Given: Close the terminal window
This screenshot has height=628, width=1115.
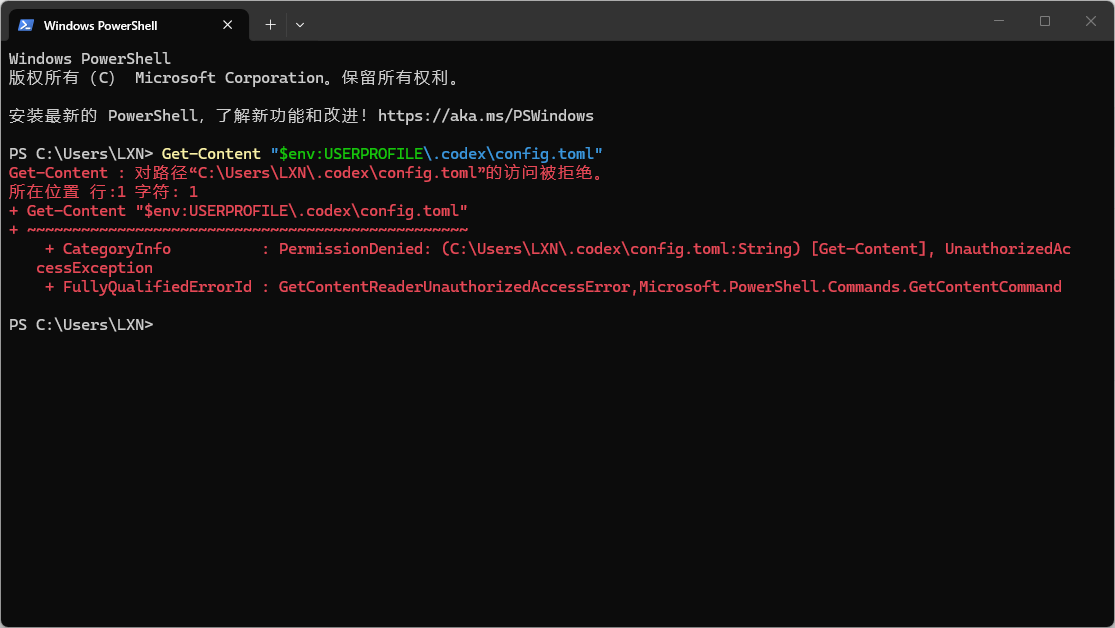Looking at the screenshot, I should (x=1091, y=21).
